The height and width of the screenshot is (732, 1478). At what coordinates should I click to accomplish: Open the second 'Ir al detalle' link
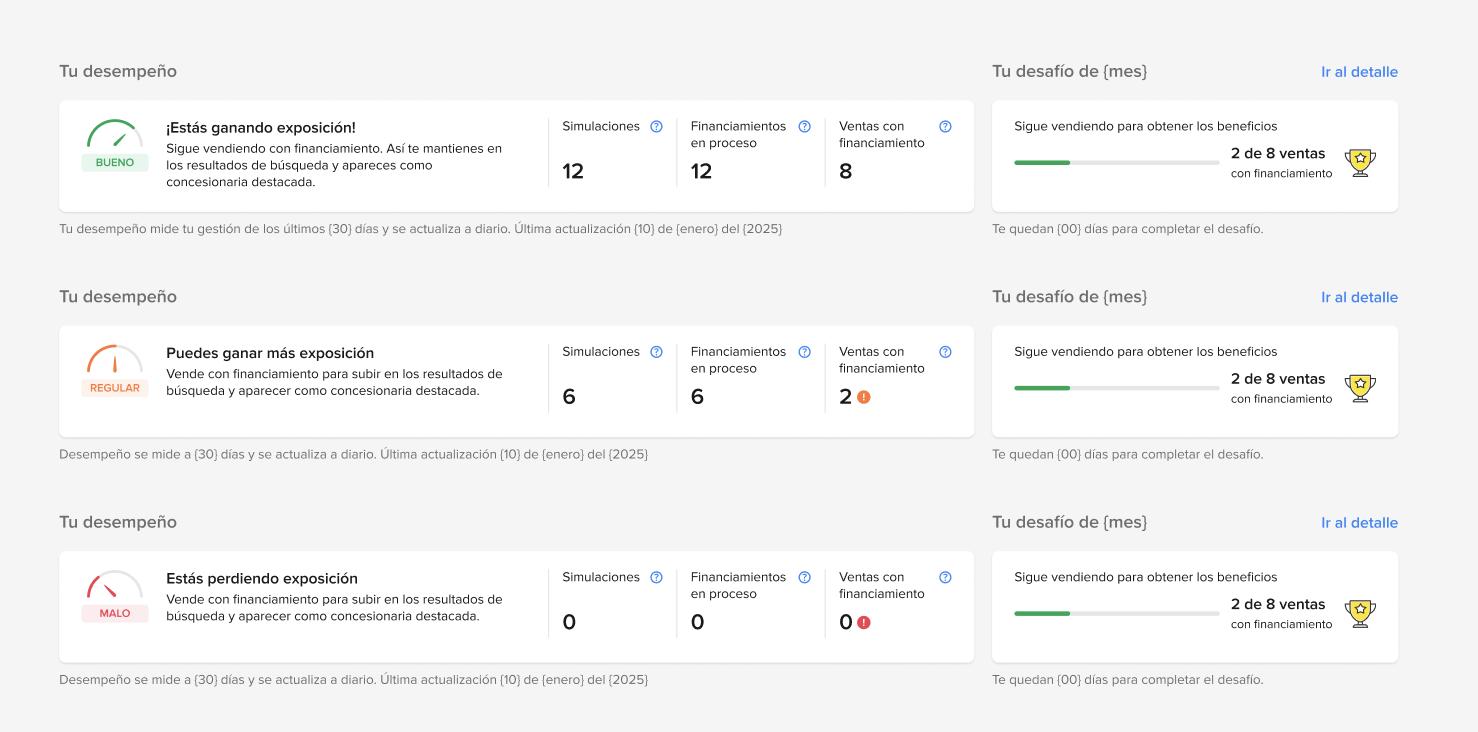click(x=1359, y=297)
